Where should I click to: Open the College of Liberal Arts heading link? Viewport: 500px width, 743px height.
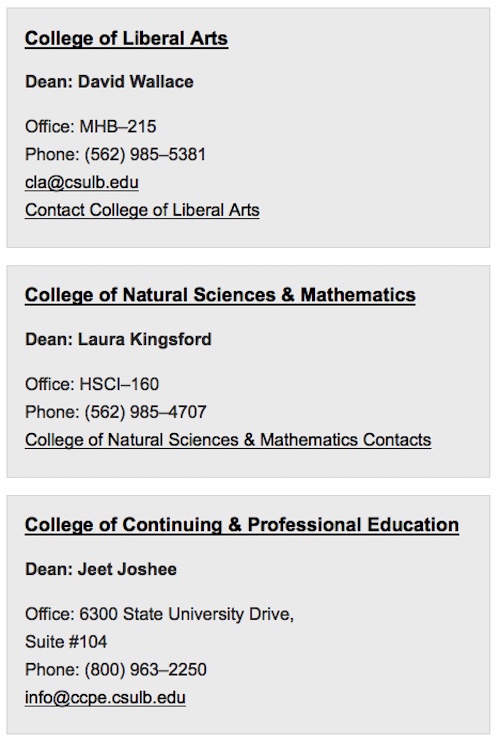127,39
